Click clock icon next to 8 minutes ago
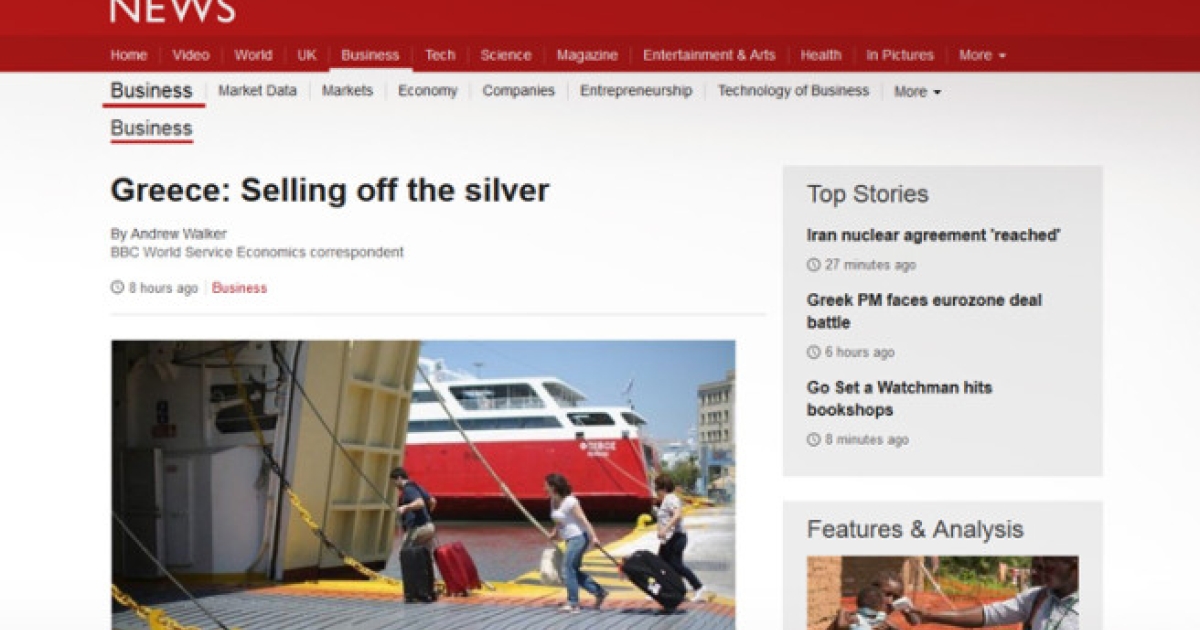Image resolution: width=1200 pixels, height=630 pixels. click(x=813, y=440)
